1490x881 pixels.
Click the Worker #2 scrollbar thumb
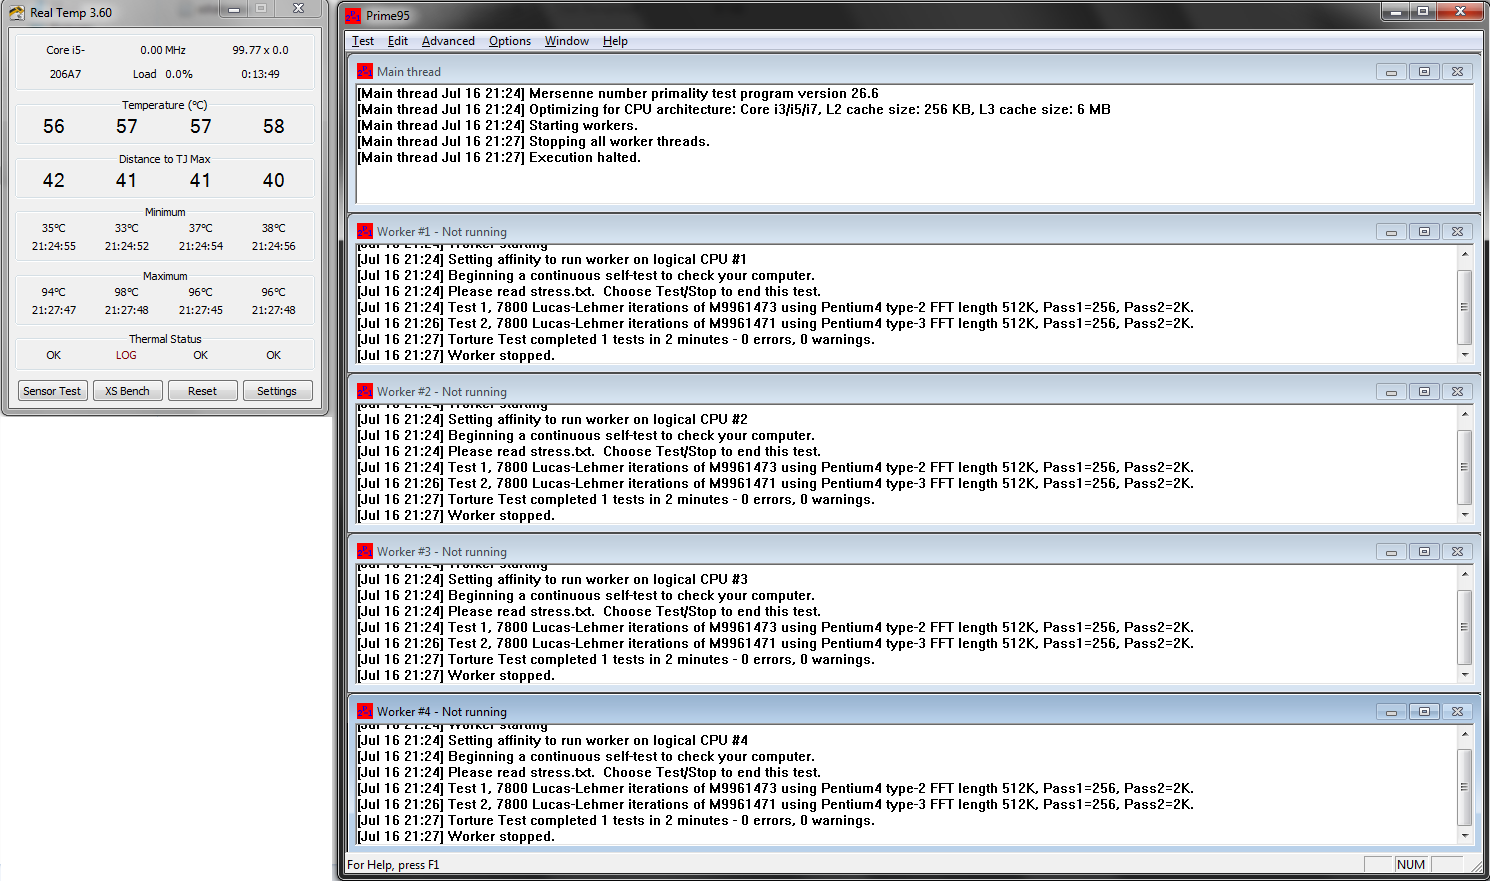[1465, 467]
